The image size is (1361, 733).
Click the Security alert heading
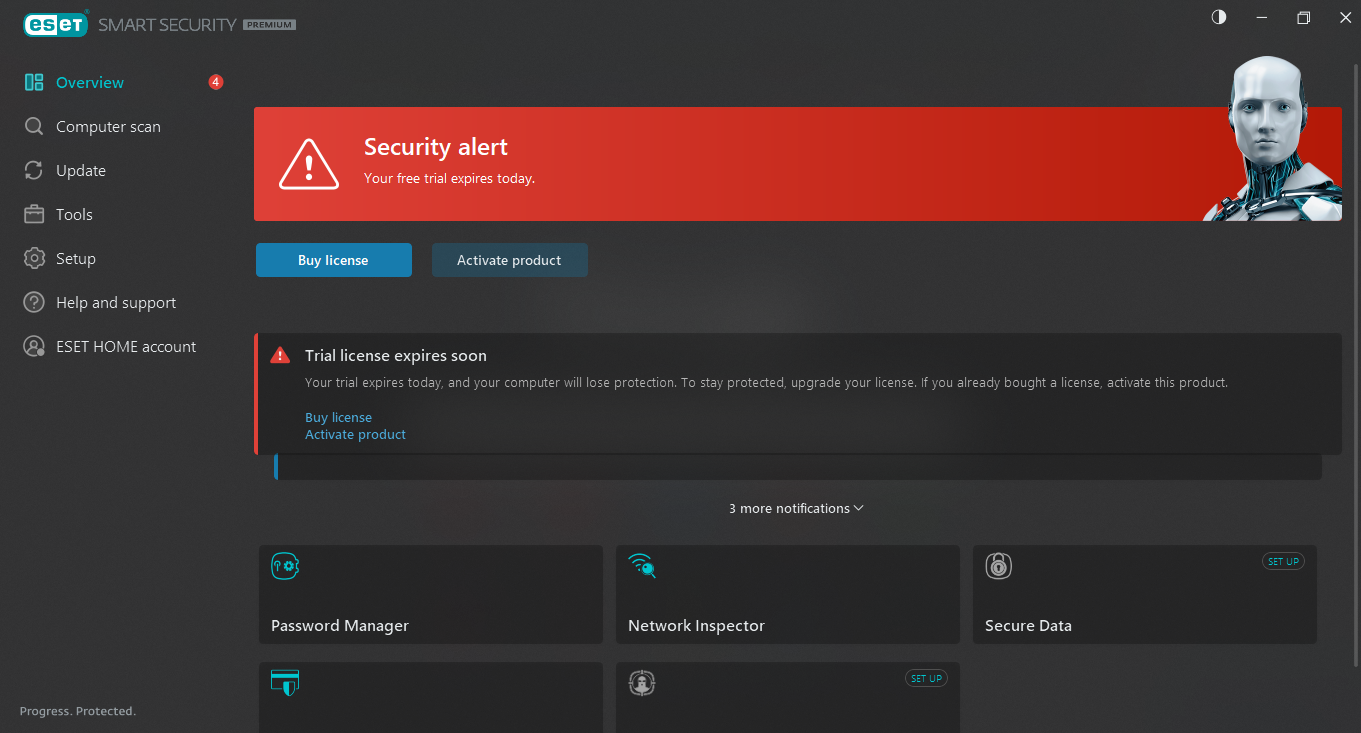436,147
